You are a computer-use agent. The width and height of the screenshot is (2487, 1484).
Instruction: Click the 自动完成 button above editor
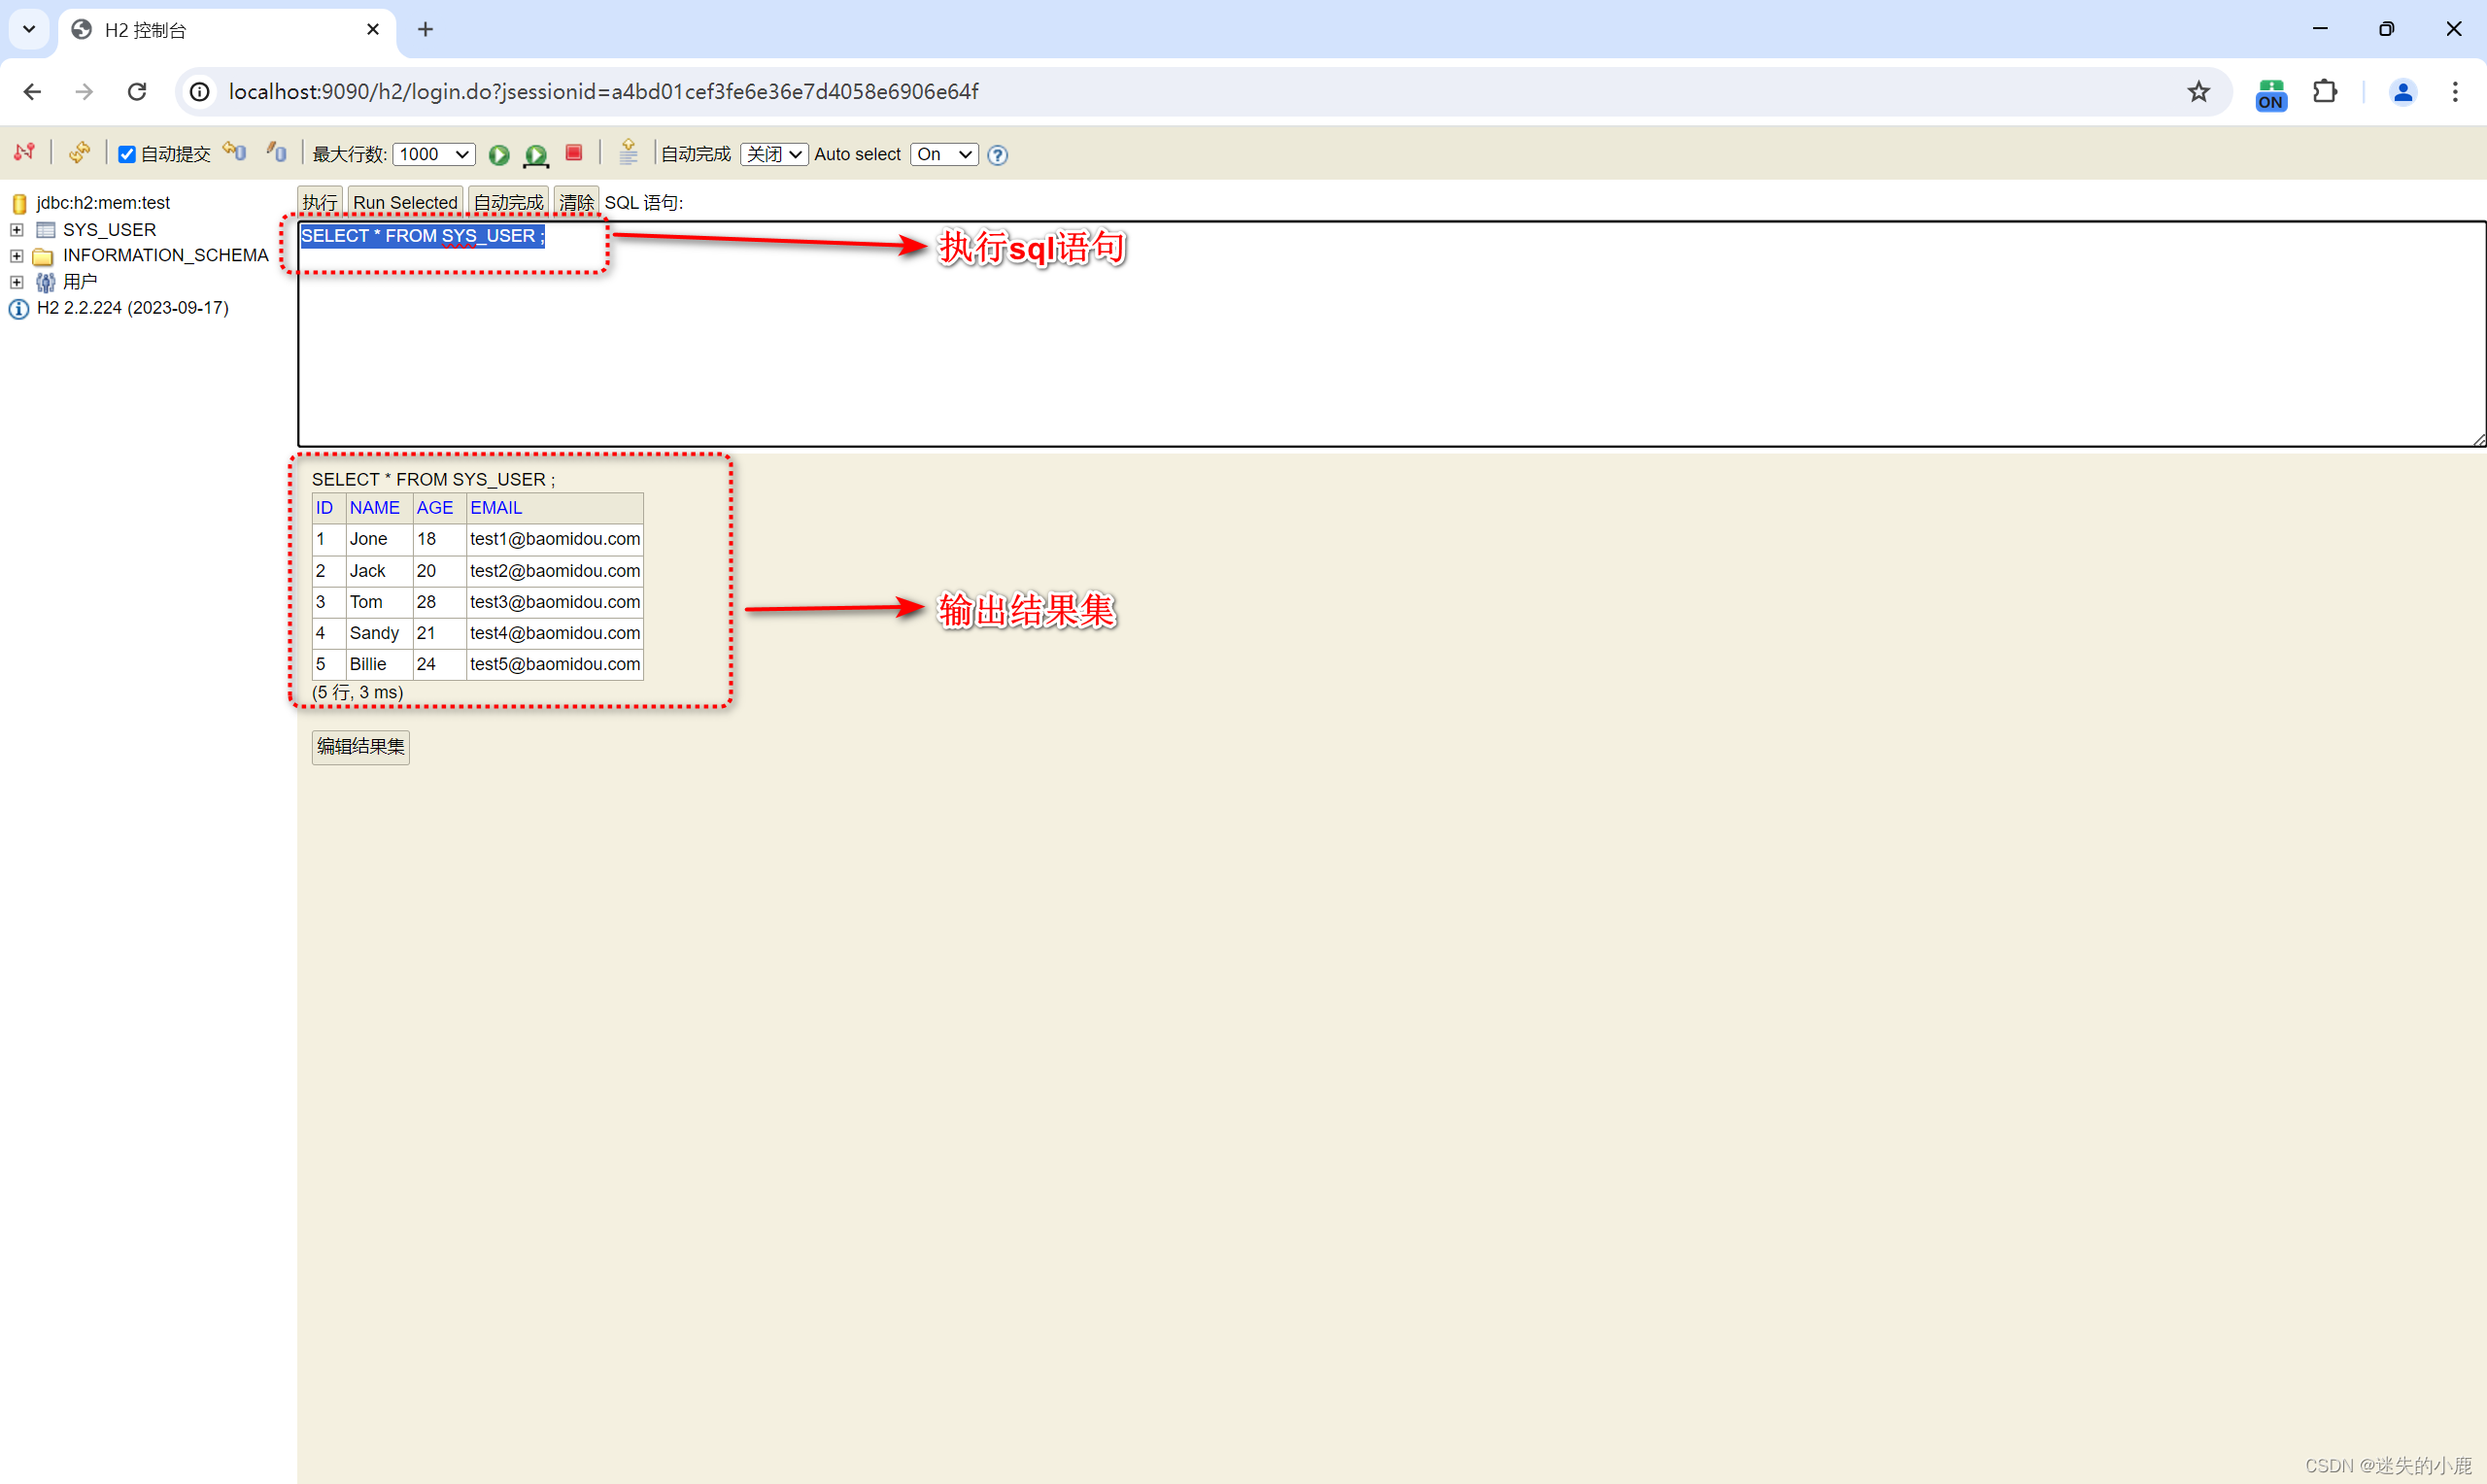coord(508,201)
